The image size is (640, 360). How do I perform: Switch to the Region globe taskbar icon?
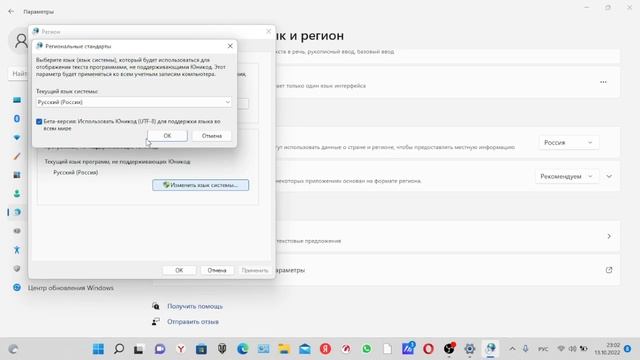click(x=491, y=349)
